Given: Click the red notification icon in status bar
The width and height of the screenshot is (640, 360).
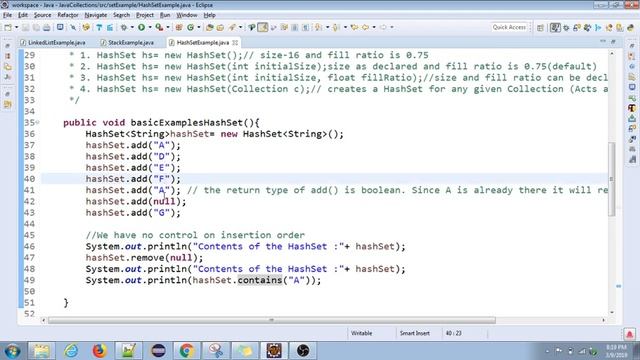Looking at the screenshot, I should pos(629,334).
